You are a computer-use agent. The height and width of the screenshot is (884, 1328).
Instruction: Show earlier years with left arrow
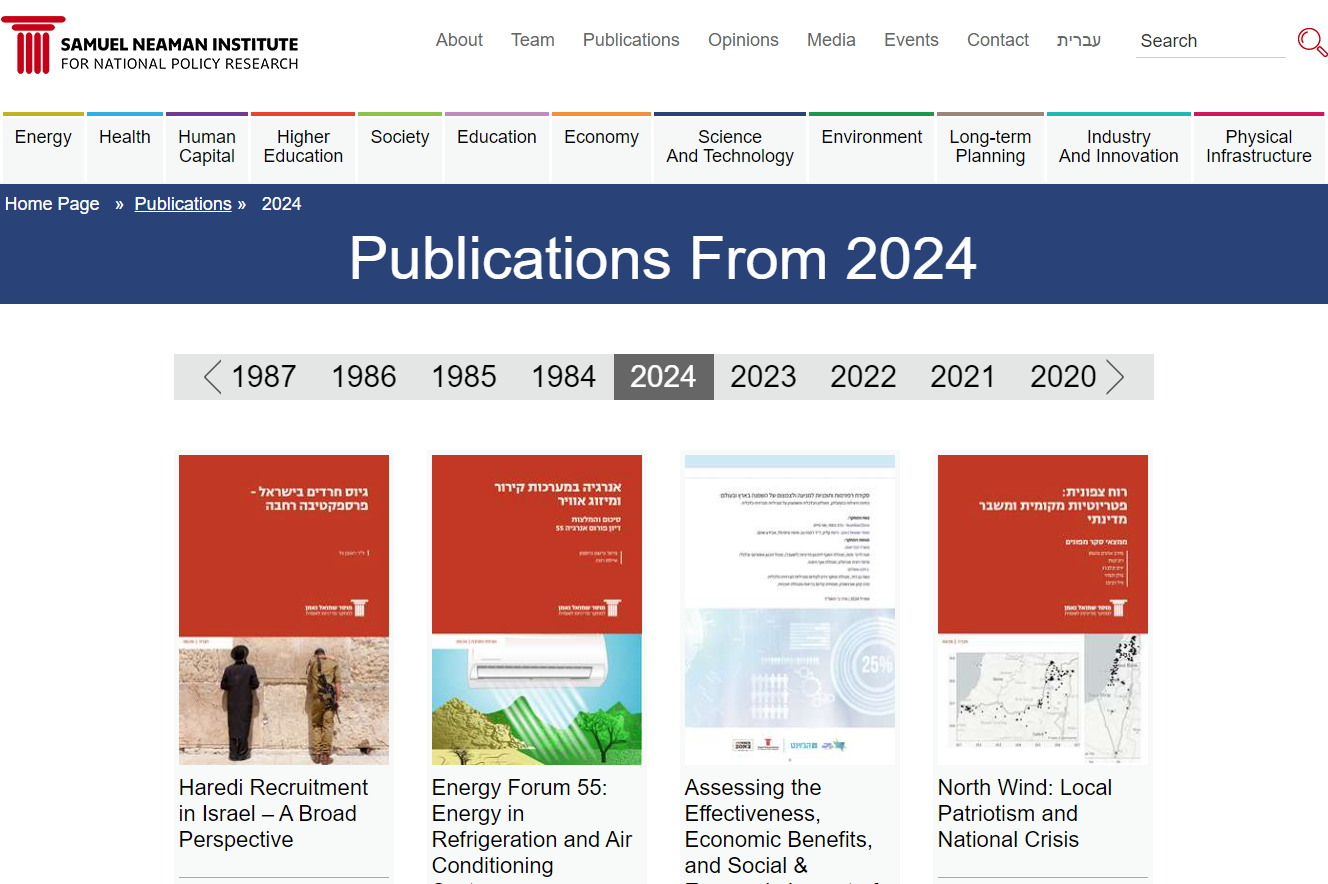(x=212, y=377)
